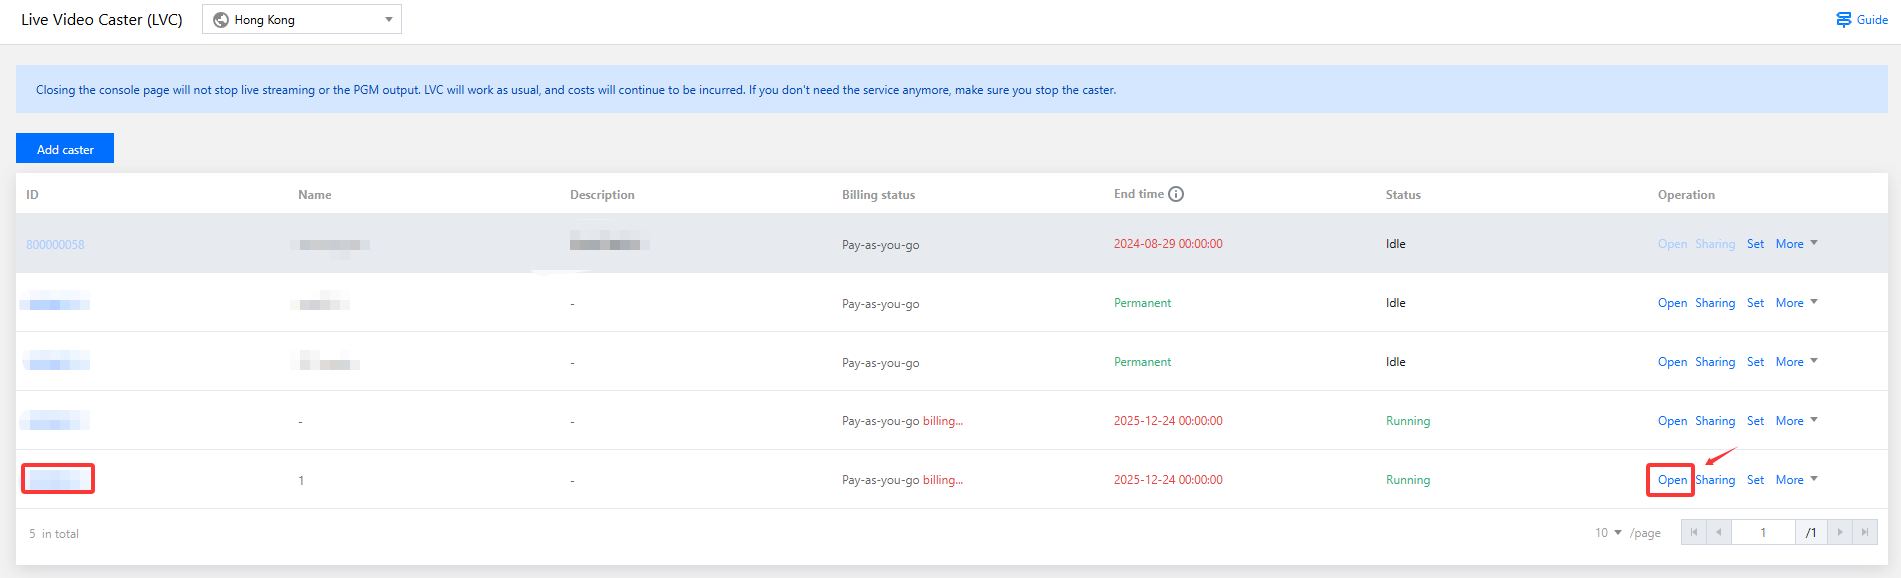Go to the previous page arrow
Image resolution: width=1901 pixels, height=578 pixels.
(1718, 533)
